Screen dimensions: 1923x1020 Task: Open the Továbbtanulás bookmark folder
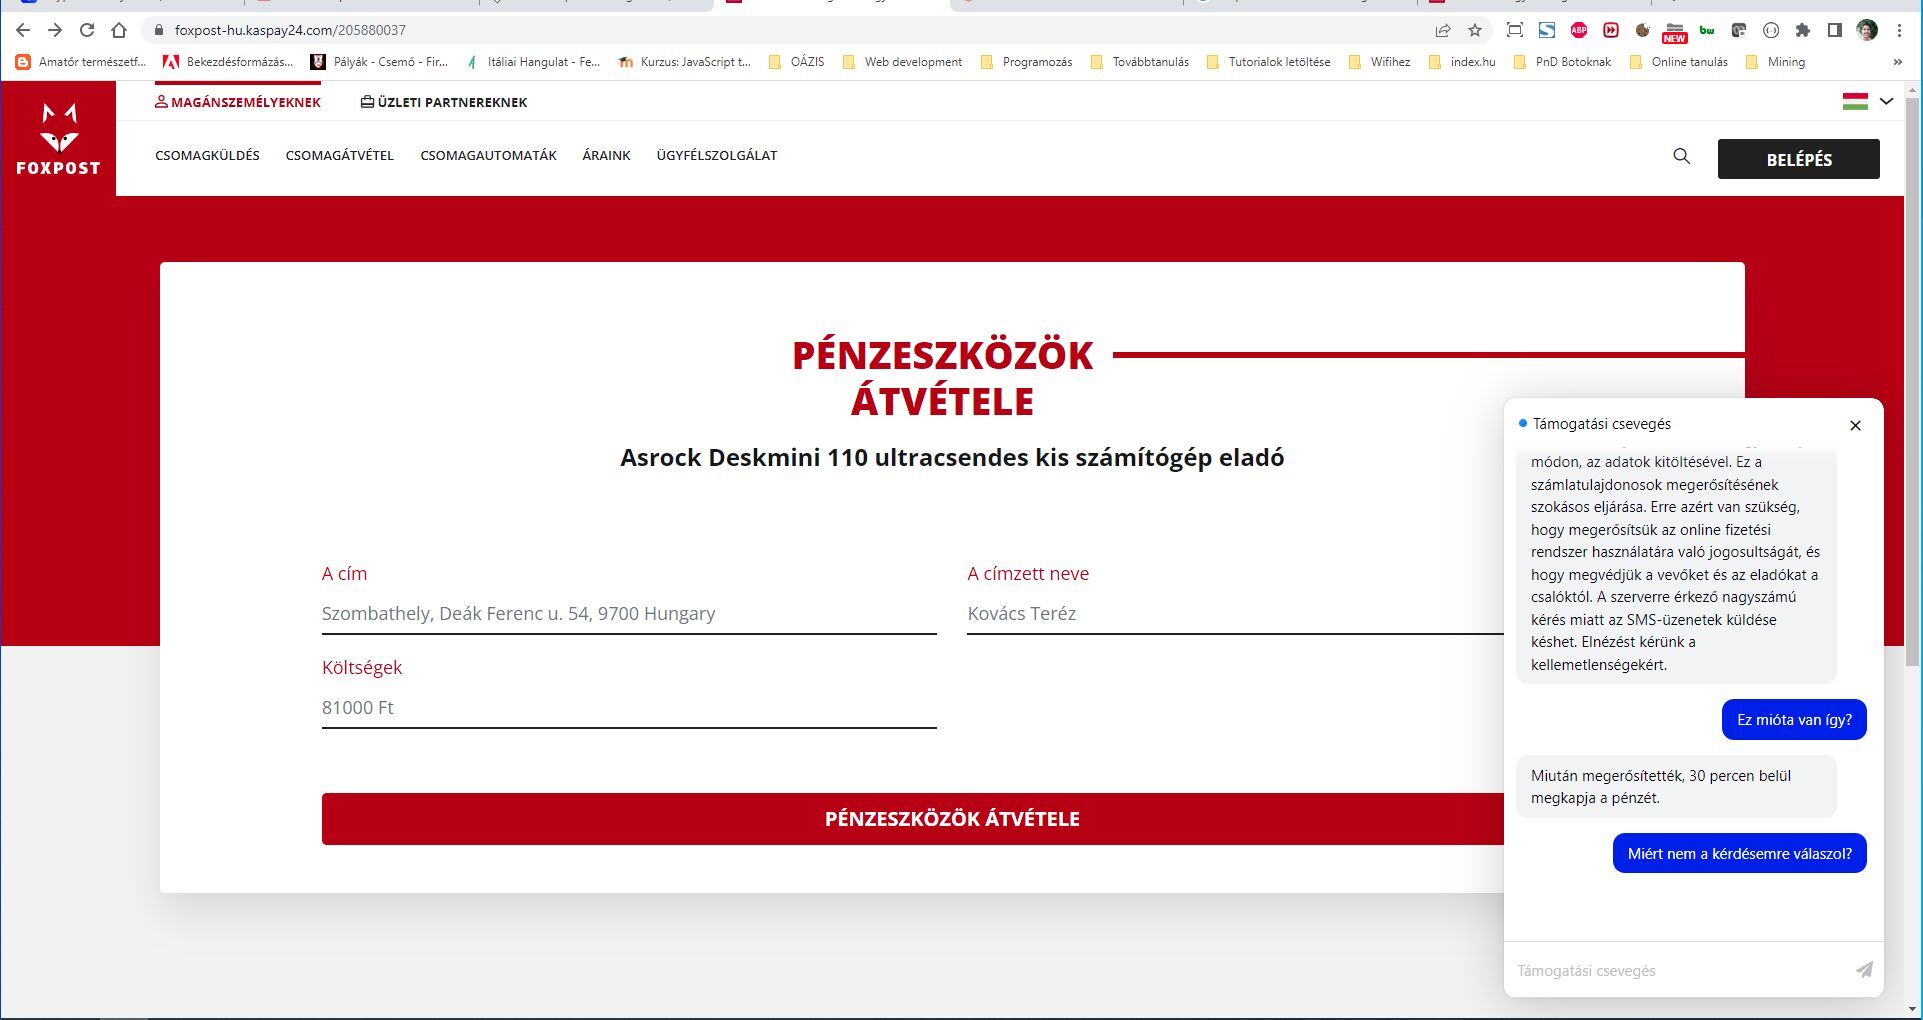[x=1139, y=62]
